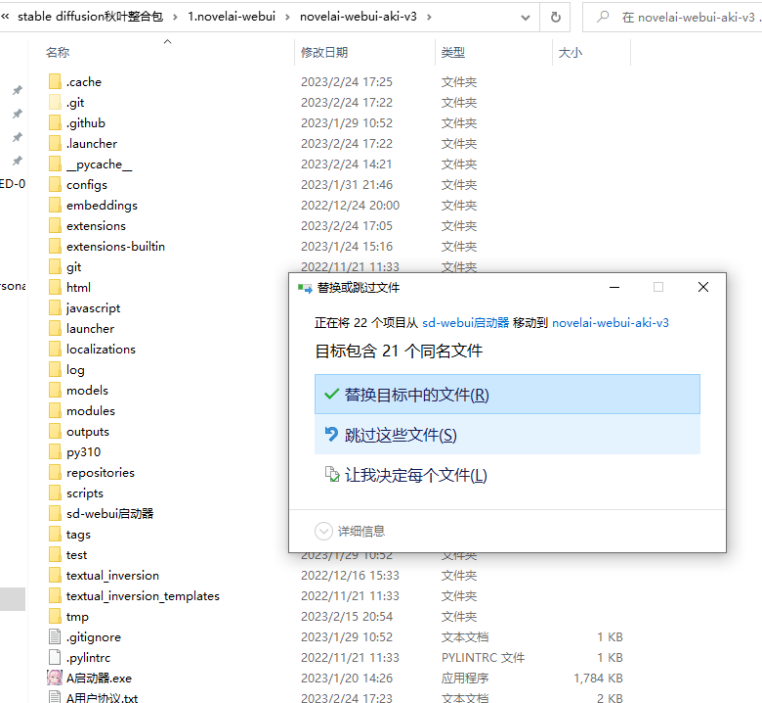762x703 pixels.
Task: Select the launcher folder without dot prefix
Action: (x=90, y=328)
